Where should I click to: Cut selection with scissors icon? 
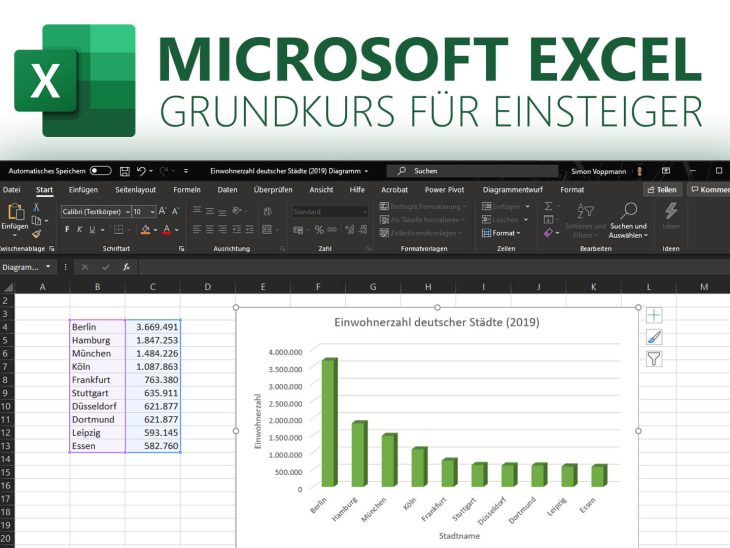click(36, 207)
